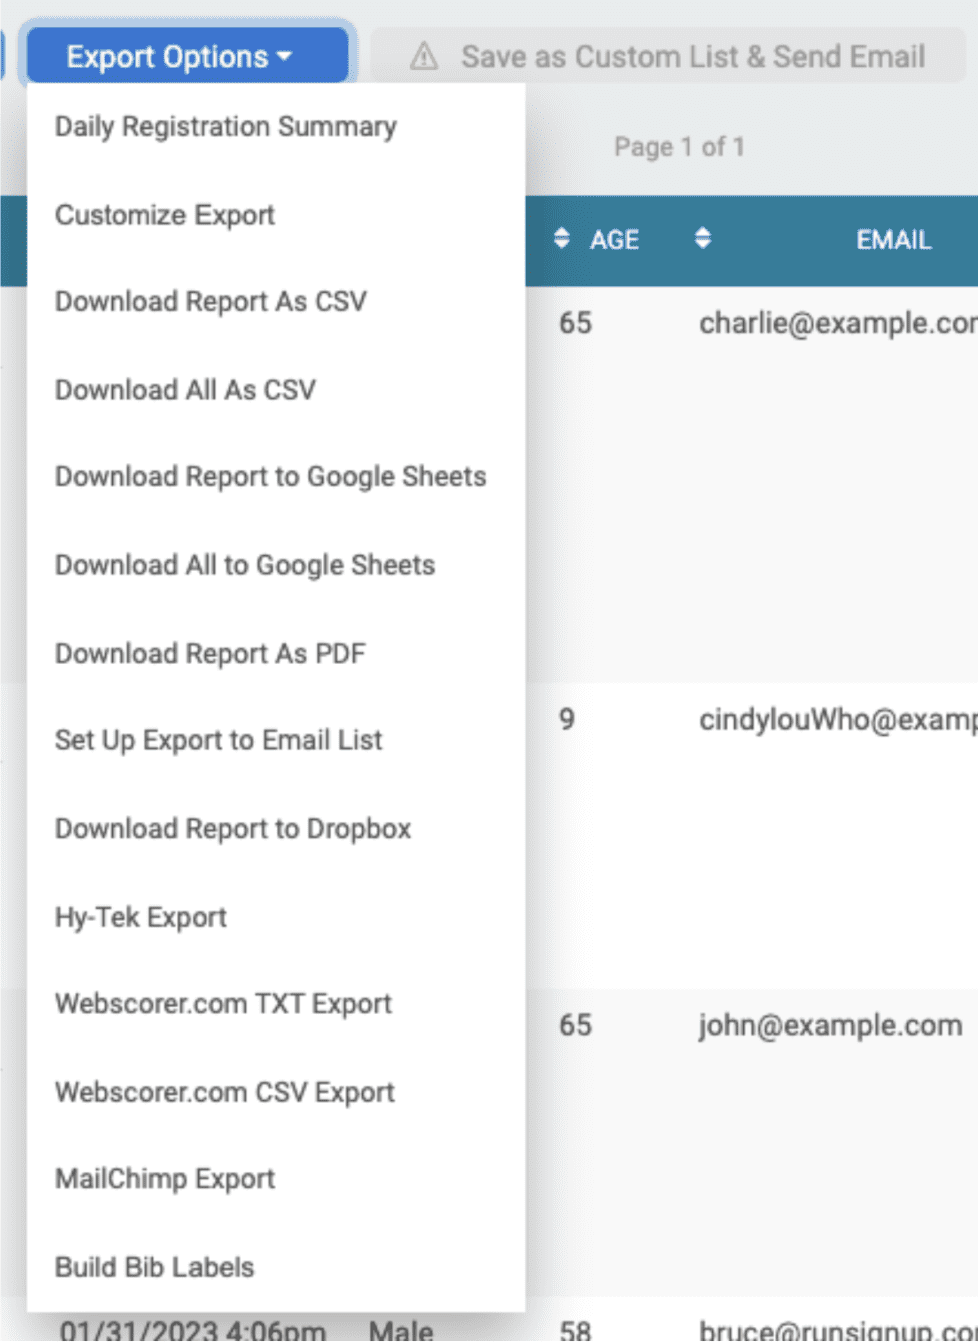Screen dimensions: 978x1344
Task: Choose Customize Export
Action: [x=166, y=214]
